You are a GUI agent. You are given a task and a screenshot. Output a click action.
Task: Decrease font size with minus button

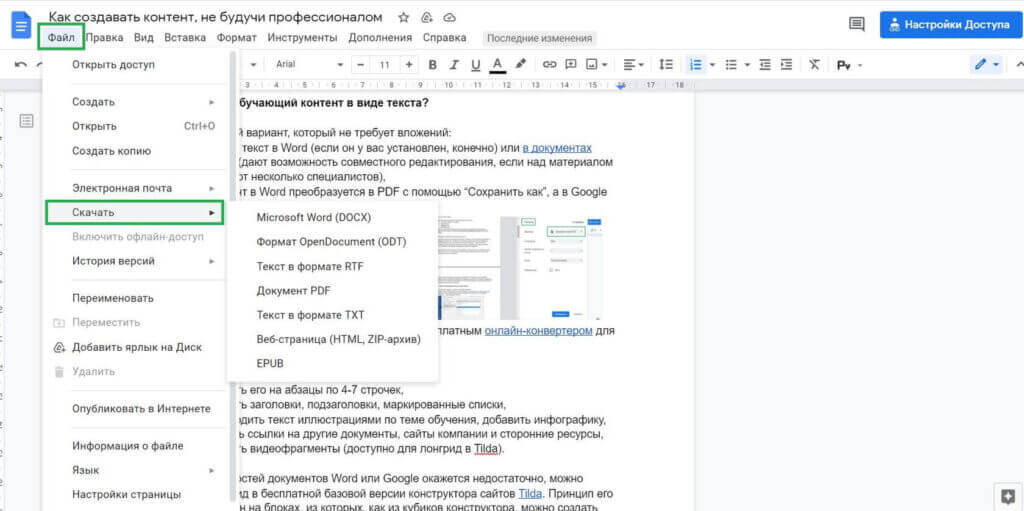pos(360,65)
